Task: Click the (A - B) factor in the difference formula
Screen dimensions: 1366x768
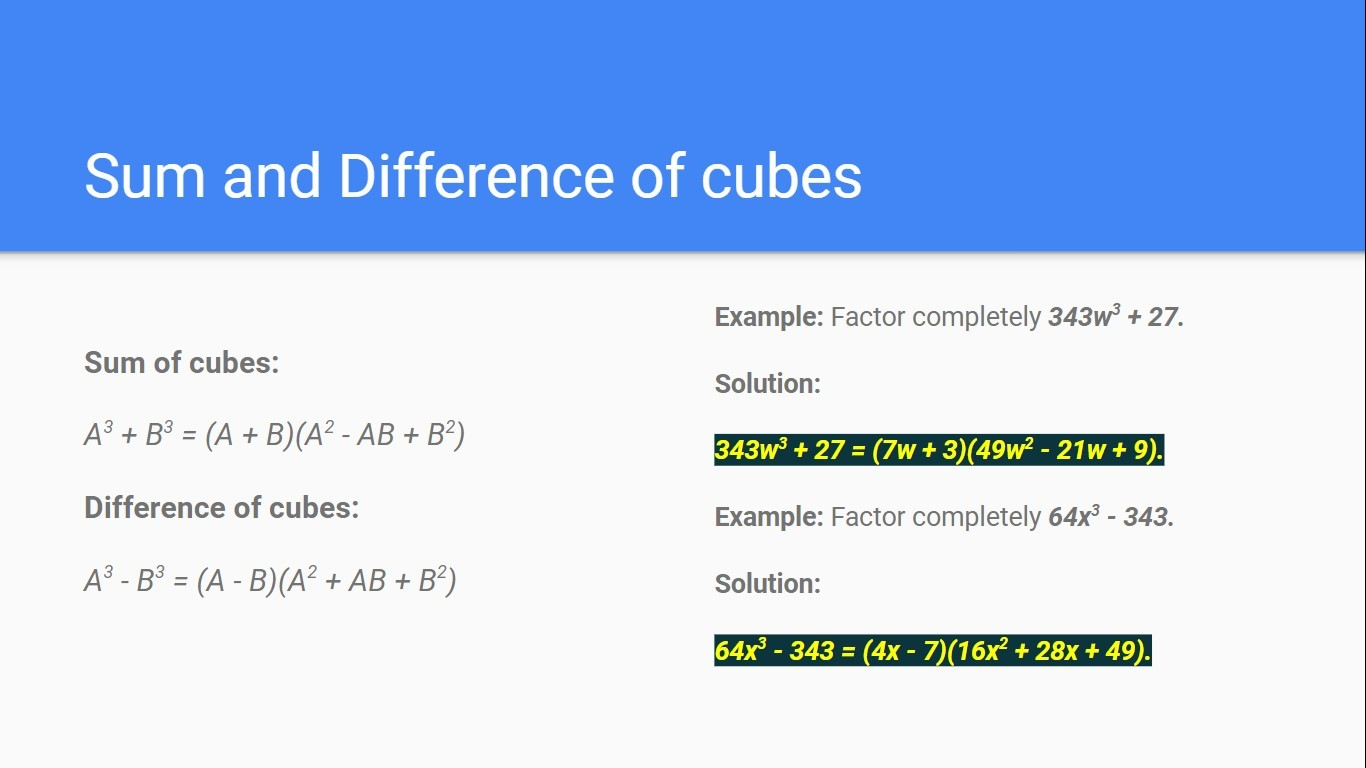Action: (x=237, y=581)
